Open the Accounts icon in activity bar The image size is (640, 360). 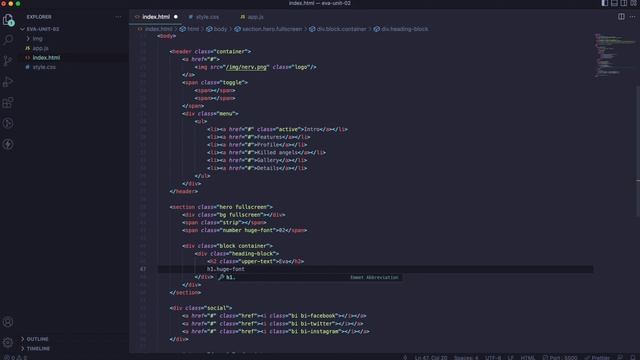8,322
